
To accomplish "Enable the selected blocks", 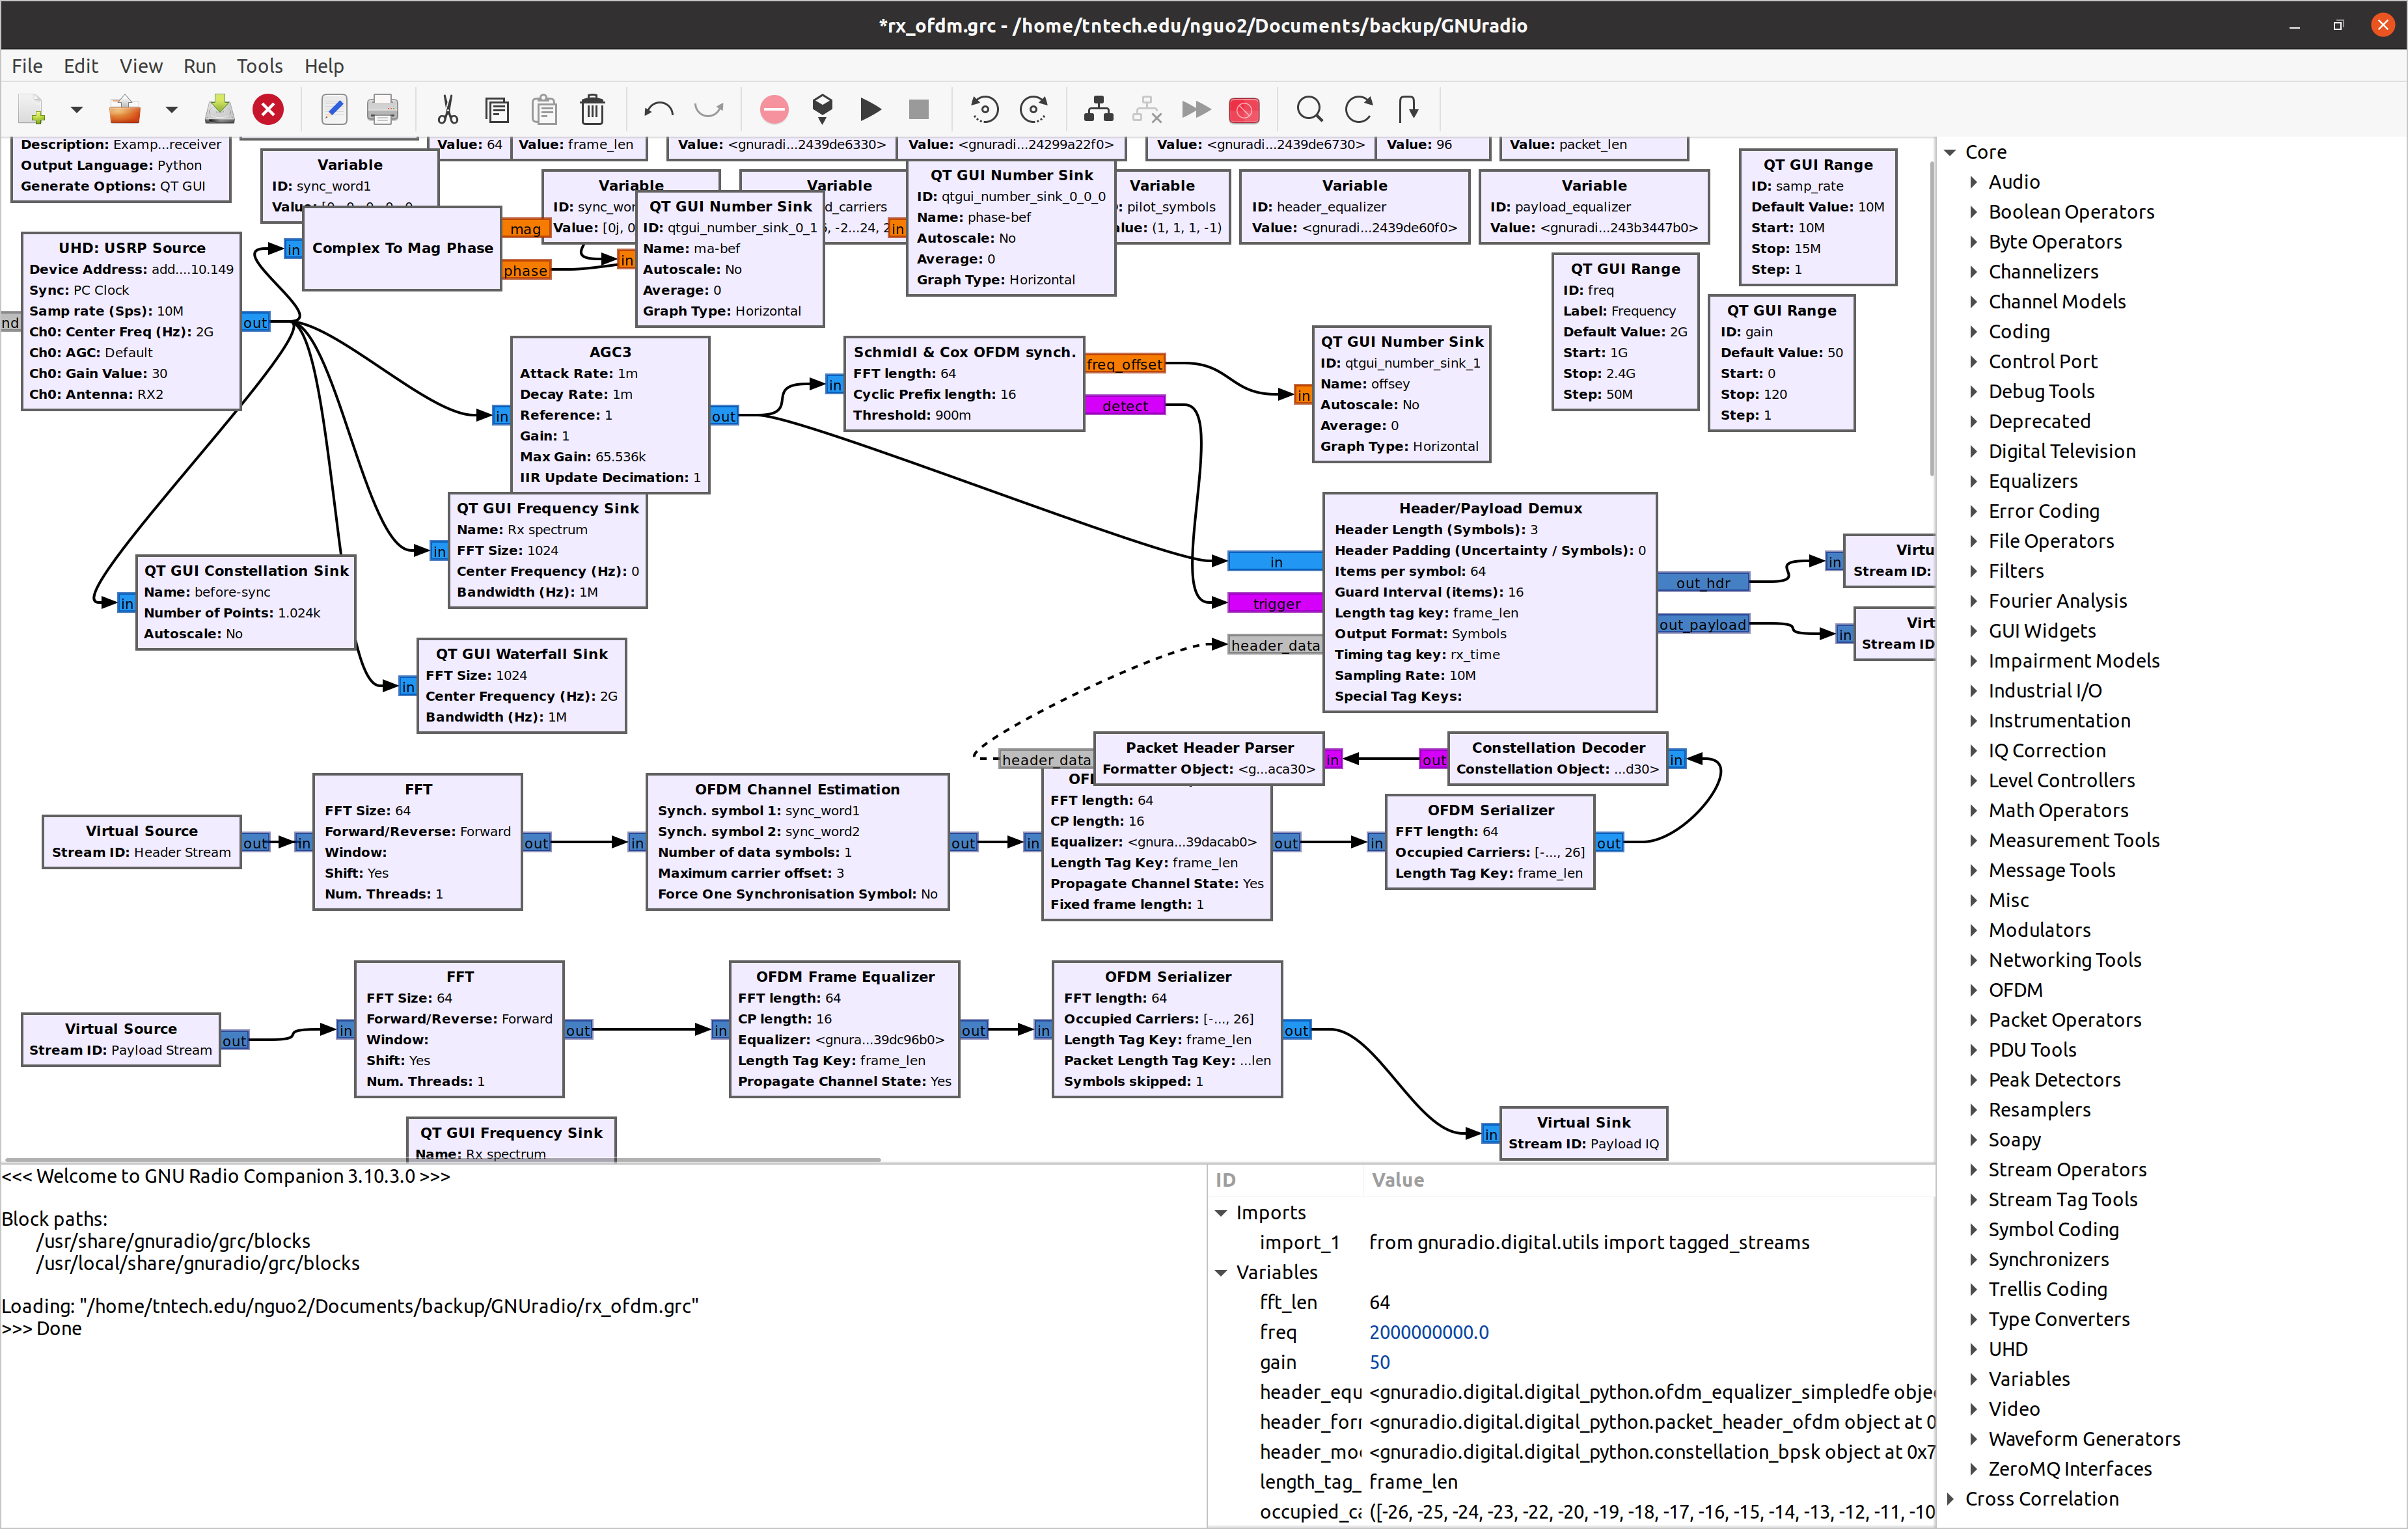I will click(x=1099, y=109).
